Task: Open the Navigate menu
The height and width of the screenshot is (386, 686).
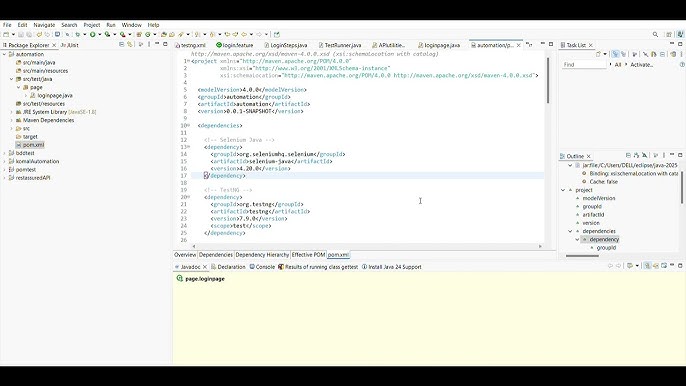Action: 44,25
